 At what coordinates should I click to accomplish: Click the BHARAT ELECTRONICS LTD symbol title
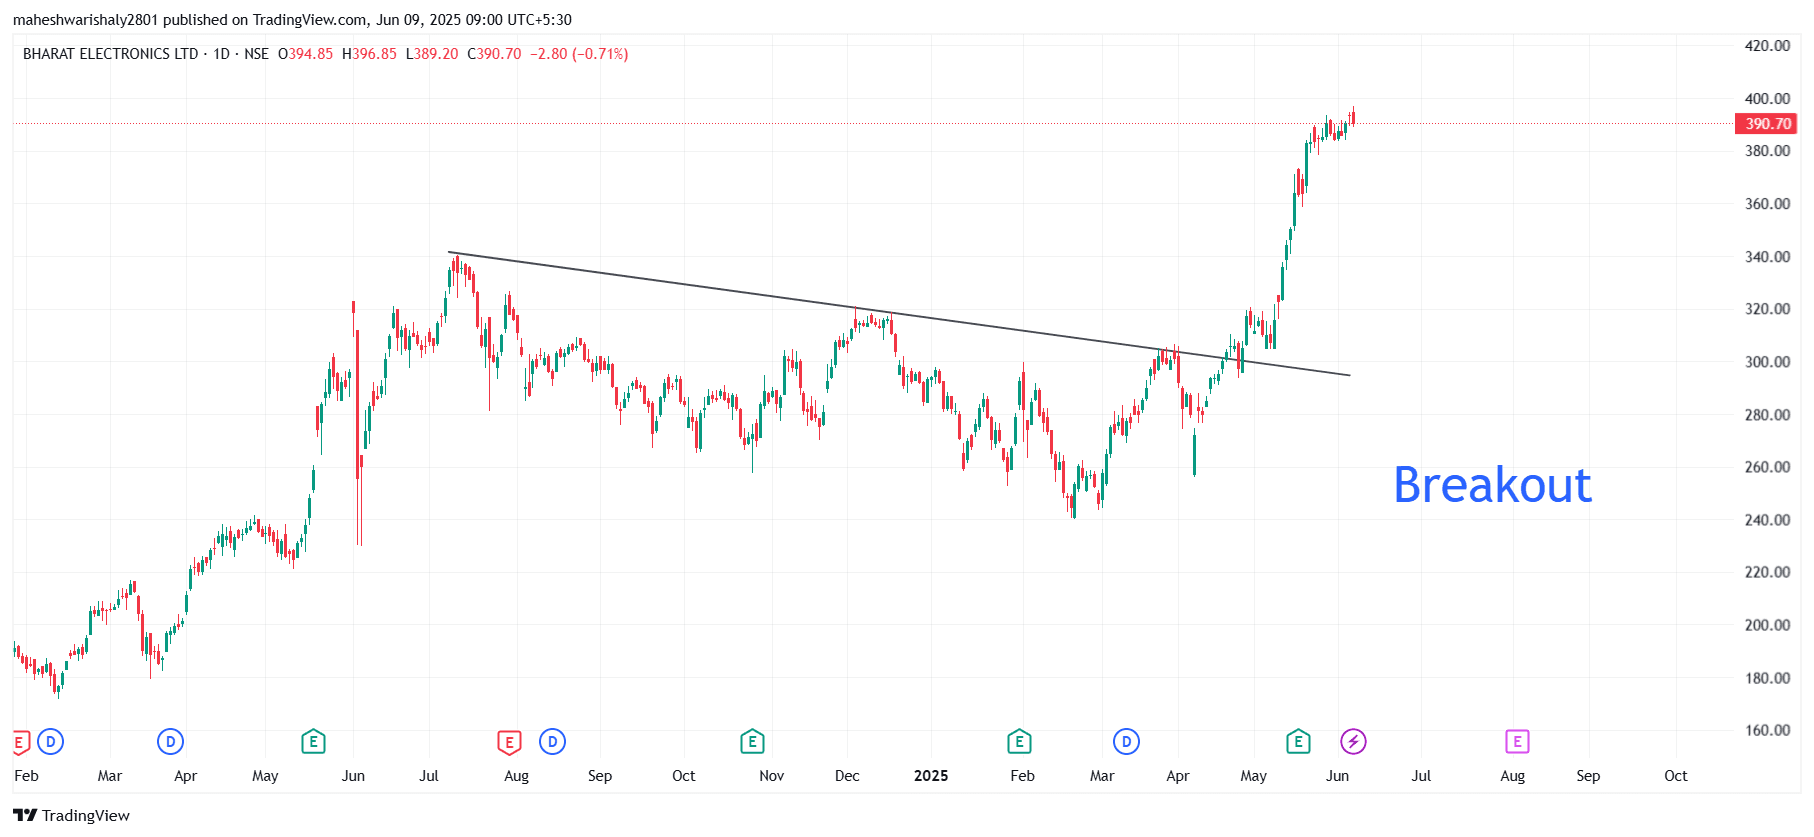point(111,54)
